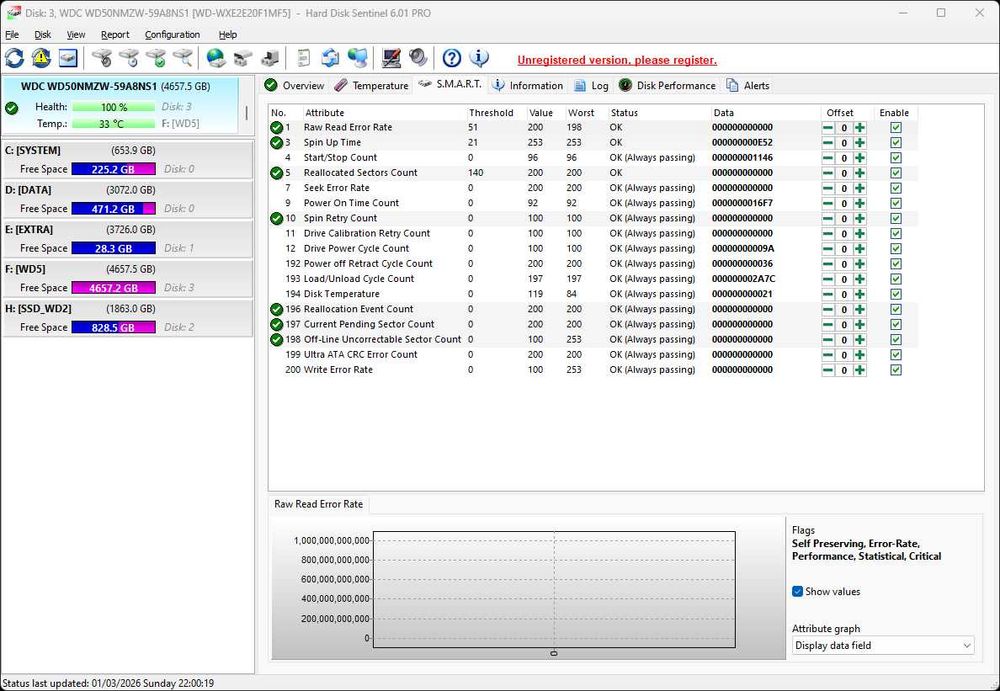Click the blue sync arrows document icon
This screenshot has height=691, width=1000.
click(330, 58)
